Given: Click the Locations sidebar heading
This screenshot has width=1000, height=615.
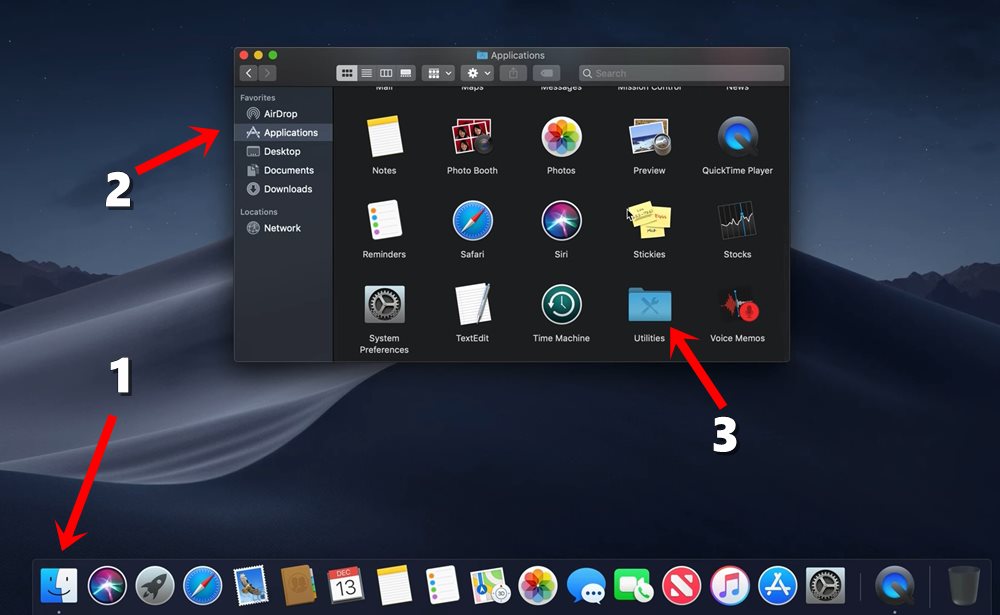Looking at the screenshot, I should click(x=258, y=212).
